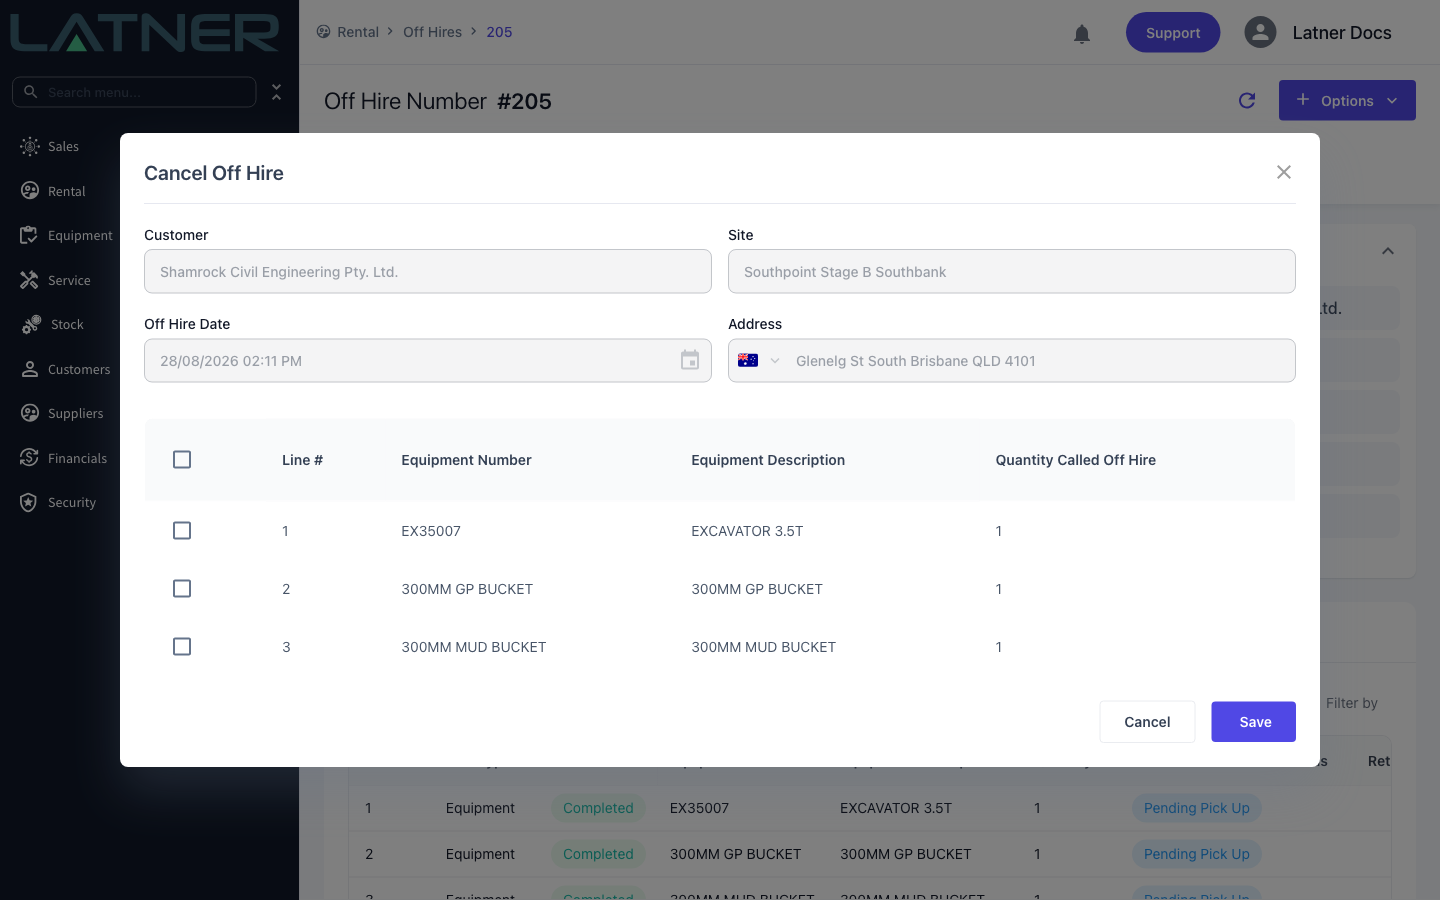The image size is (1440, 900).
Task: Close the Cancel Off Hire dialog
Action: coord(1284,172)
